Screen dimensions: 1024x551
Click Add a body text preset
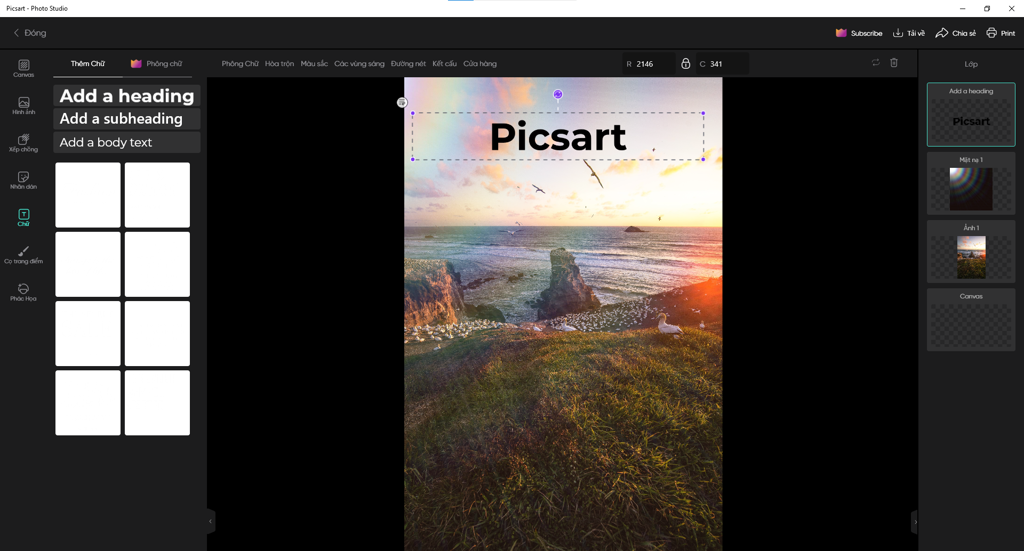(127, 142)
